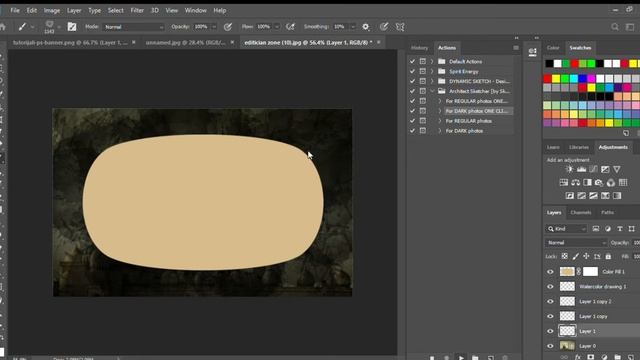Screen dimensions: 640x360
Task: Click the search magnifier in options bar
Action: tap(615, 27)
